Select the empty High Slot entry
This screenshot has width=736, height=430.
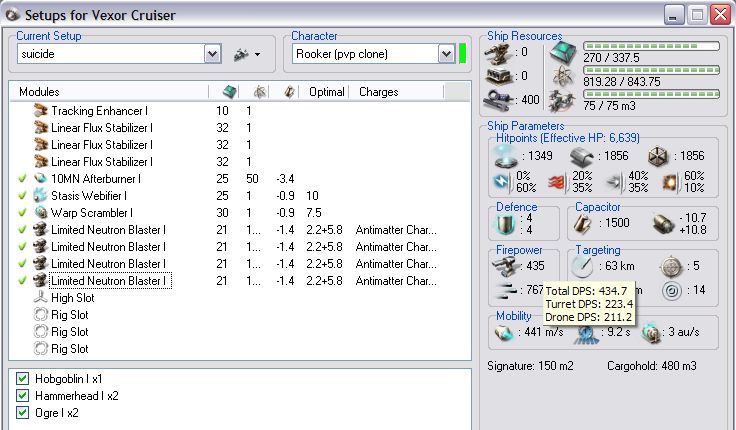(x=72, y=298)
